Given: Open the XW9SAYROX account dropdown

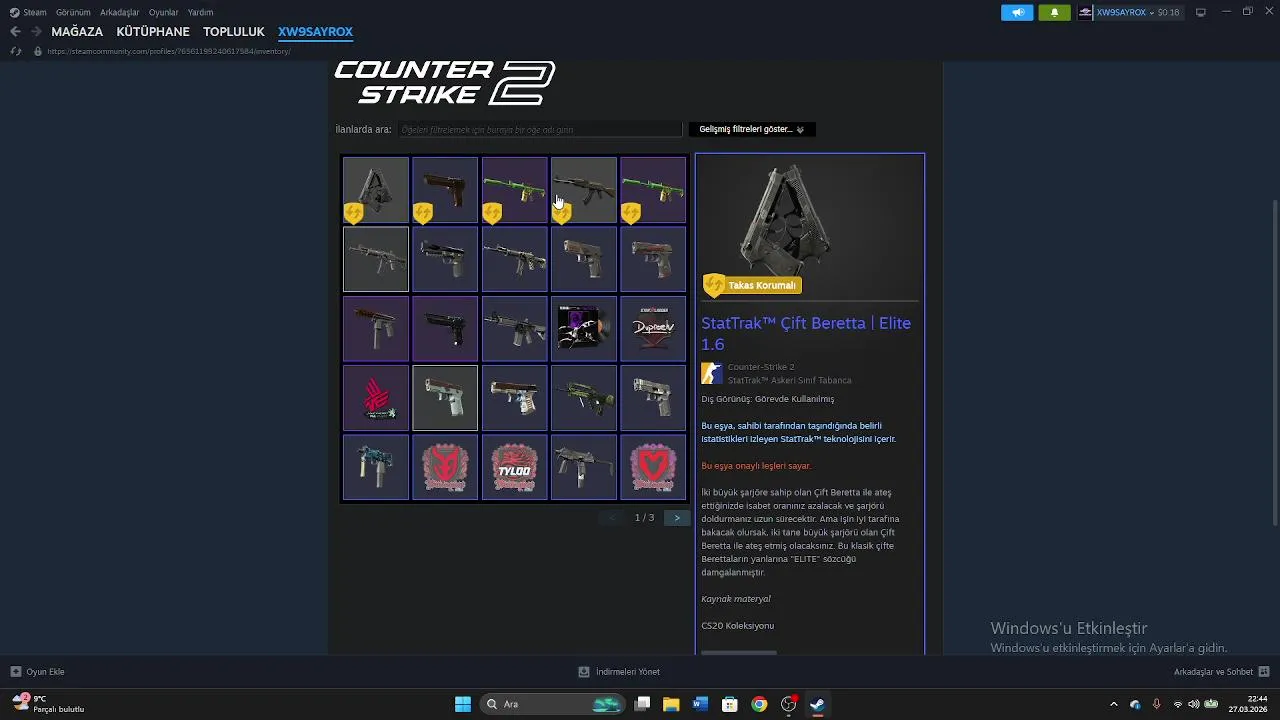Looking at the screenshot, I should click(x=1130, y=12).
